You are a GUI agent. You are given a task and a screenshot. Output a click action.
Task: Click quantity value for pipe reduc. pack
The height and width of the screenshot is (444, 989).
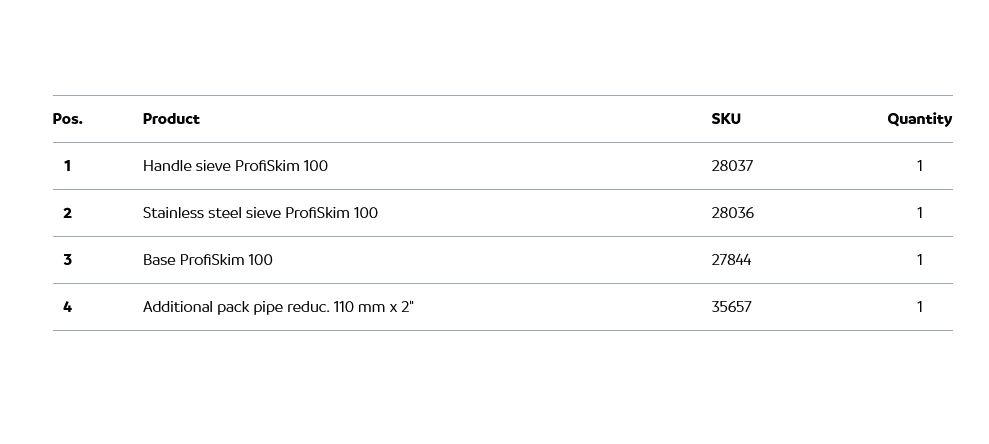pyautogui.click(x=920, y=307)
